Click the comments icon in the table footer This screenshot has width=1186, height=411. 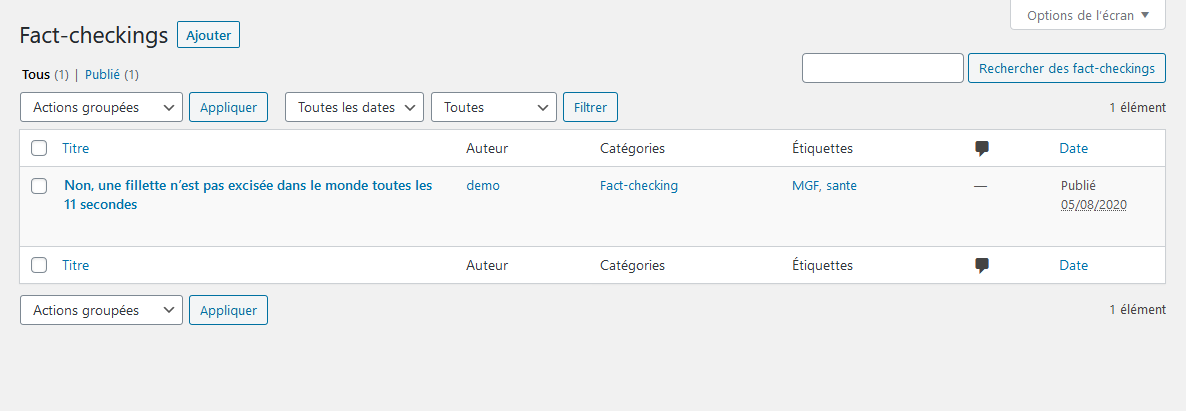coord(982,265)
